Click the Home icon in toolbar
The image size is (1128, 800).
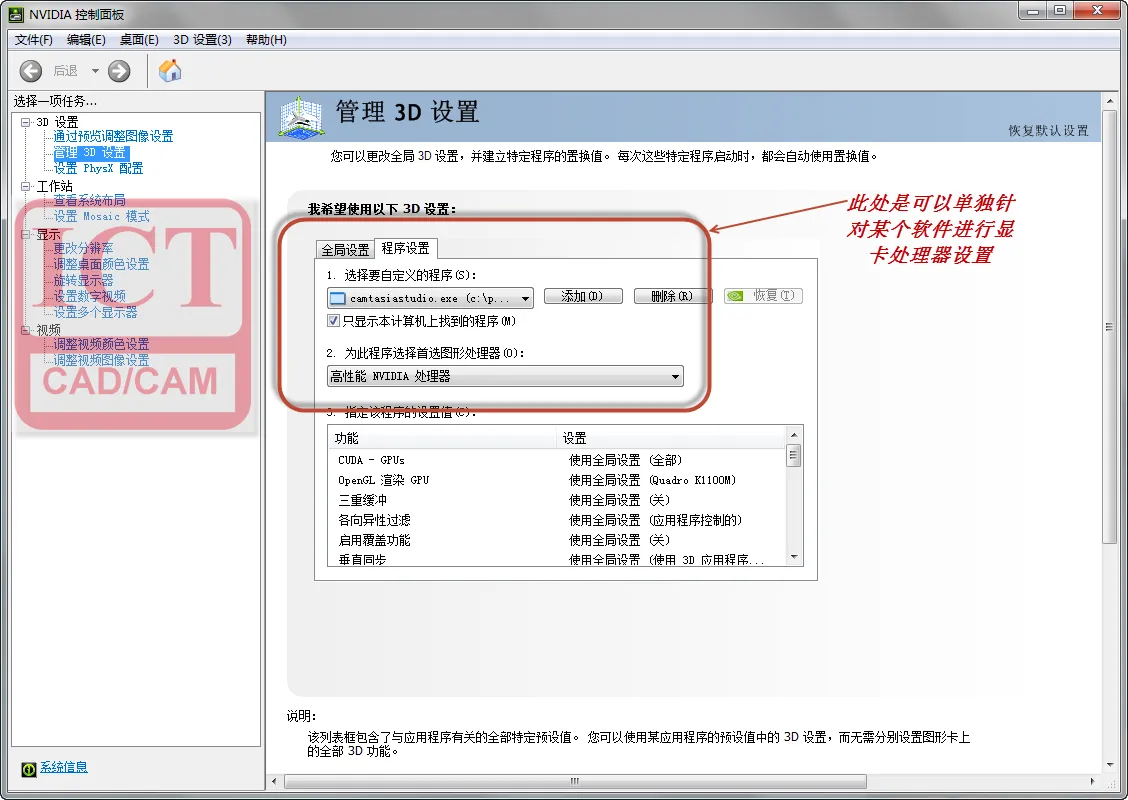point(171,70)
